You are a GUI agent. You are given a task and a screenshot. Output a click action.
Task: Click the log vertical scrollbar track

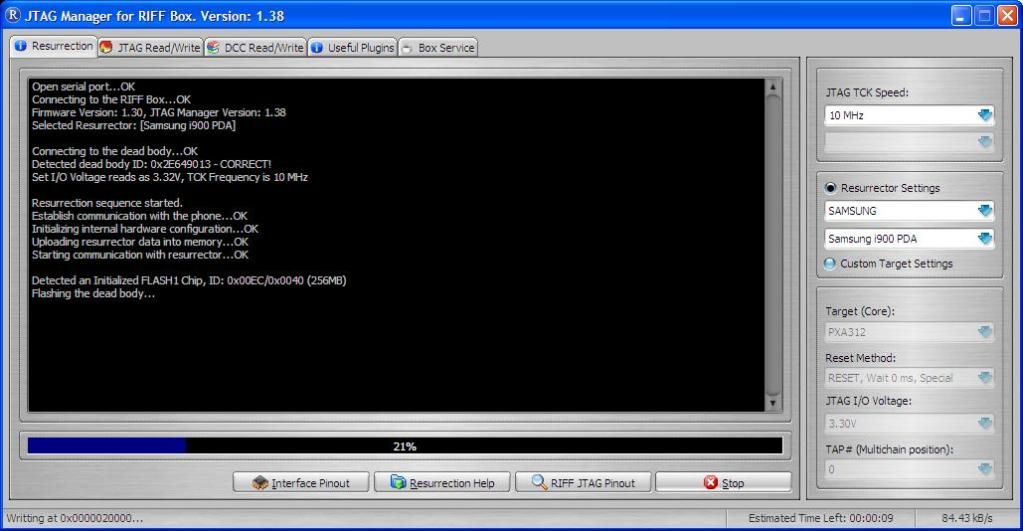[x=772, y=245]
